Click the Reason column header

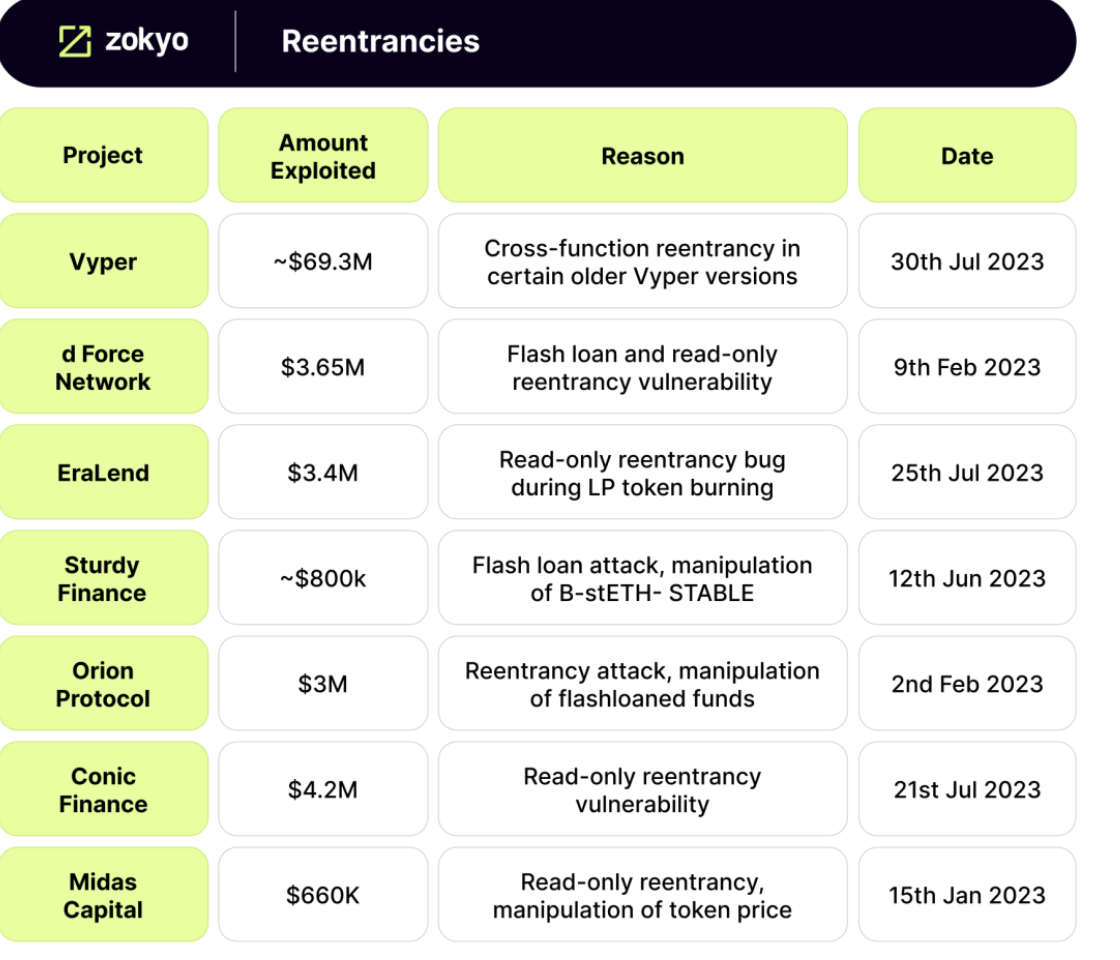pos(642,156)
